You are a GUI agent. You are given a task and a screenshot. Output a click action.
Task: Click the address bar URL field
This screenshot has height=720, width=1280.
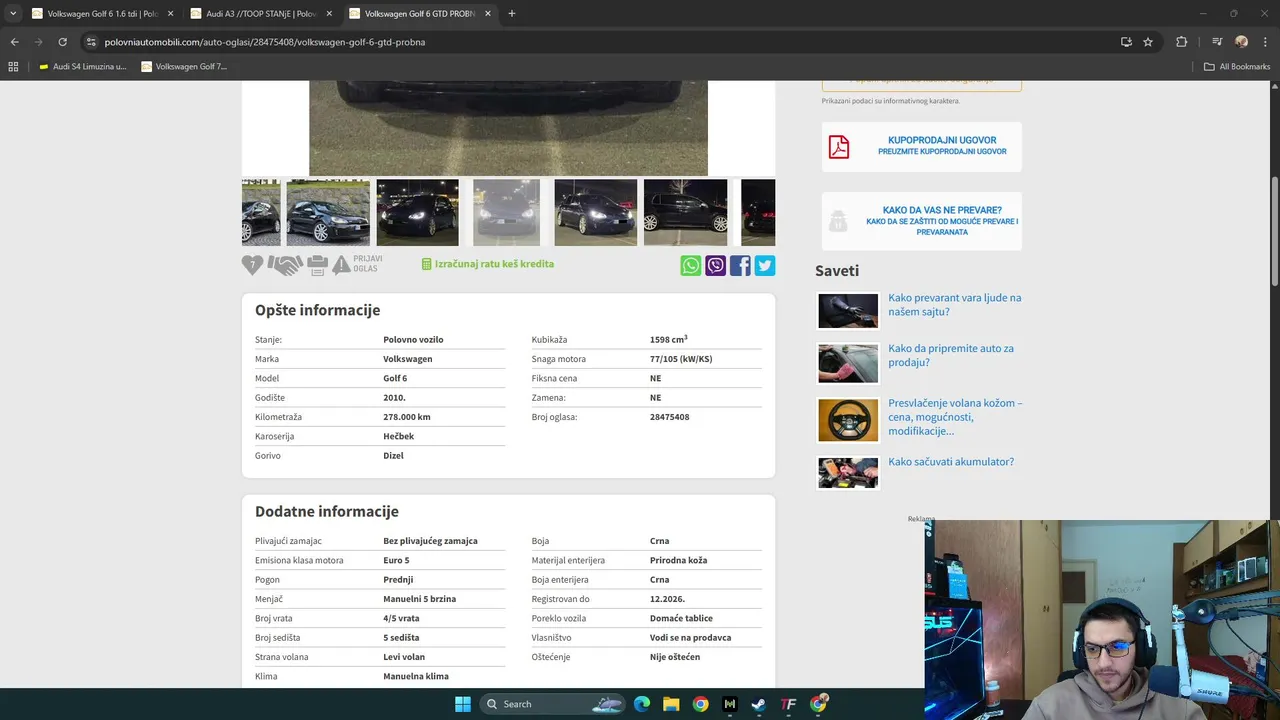[x=600, y=42]
